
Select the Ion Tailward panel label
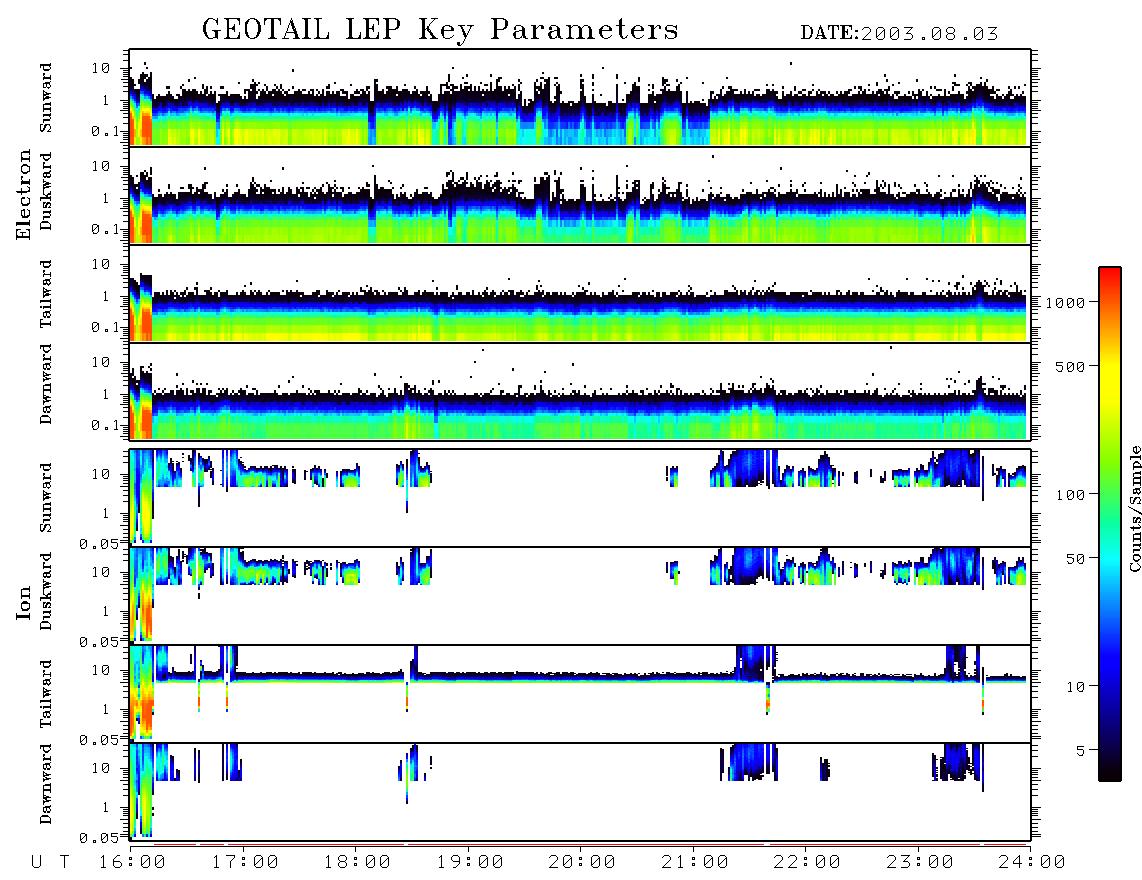click(46, 694)
